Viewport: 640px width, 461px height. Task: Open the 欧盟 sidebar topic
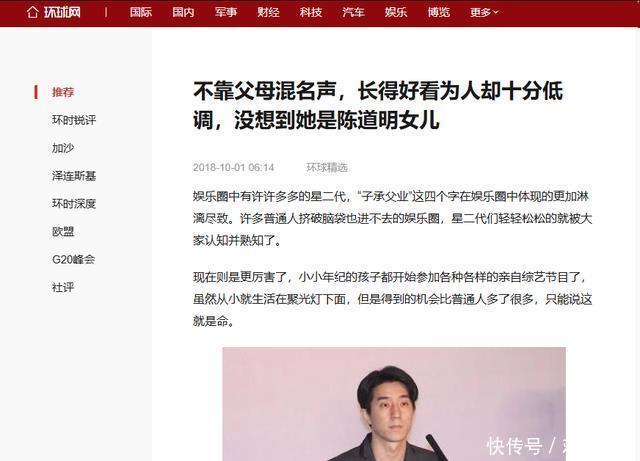pos(63,232)
